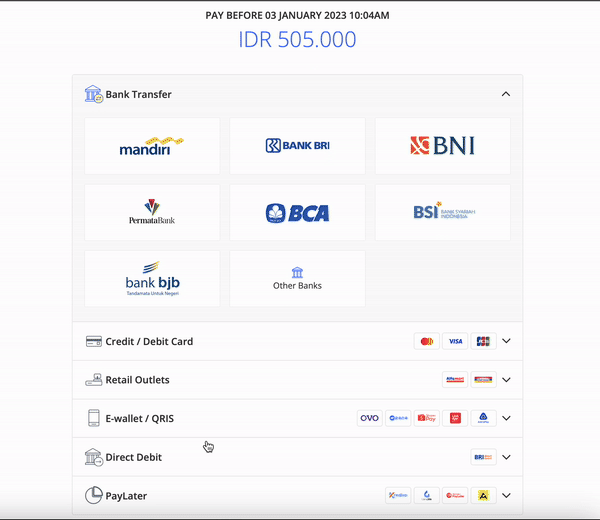Open the Direct Debit label
600x520 pixels.
coord(134,457)
